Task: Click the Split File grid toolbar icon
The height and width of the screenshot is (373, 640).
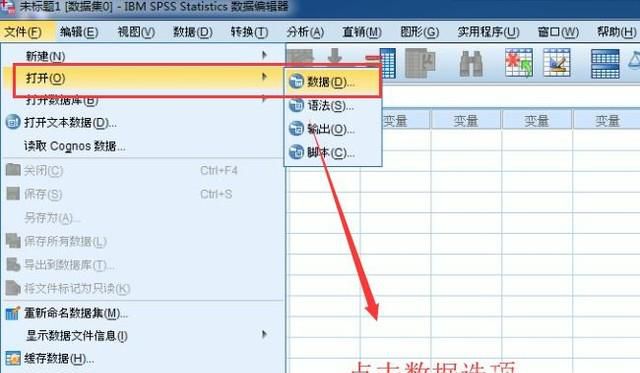Action: point(605,63)
